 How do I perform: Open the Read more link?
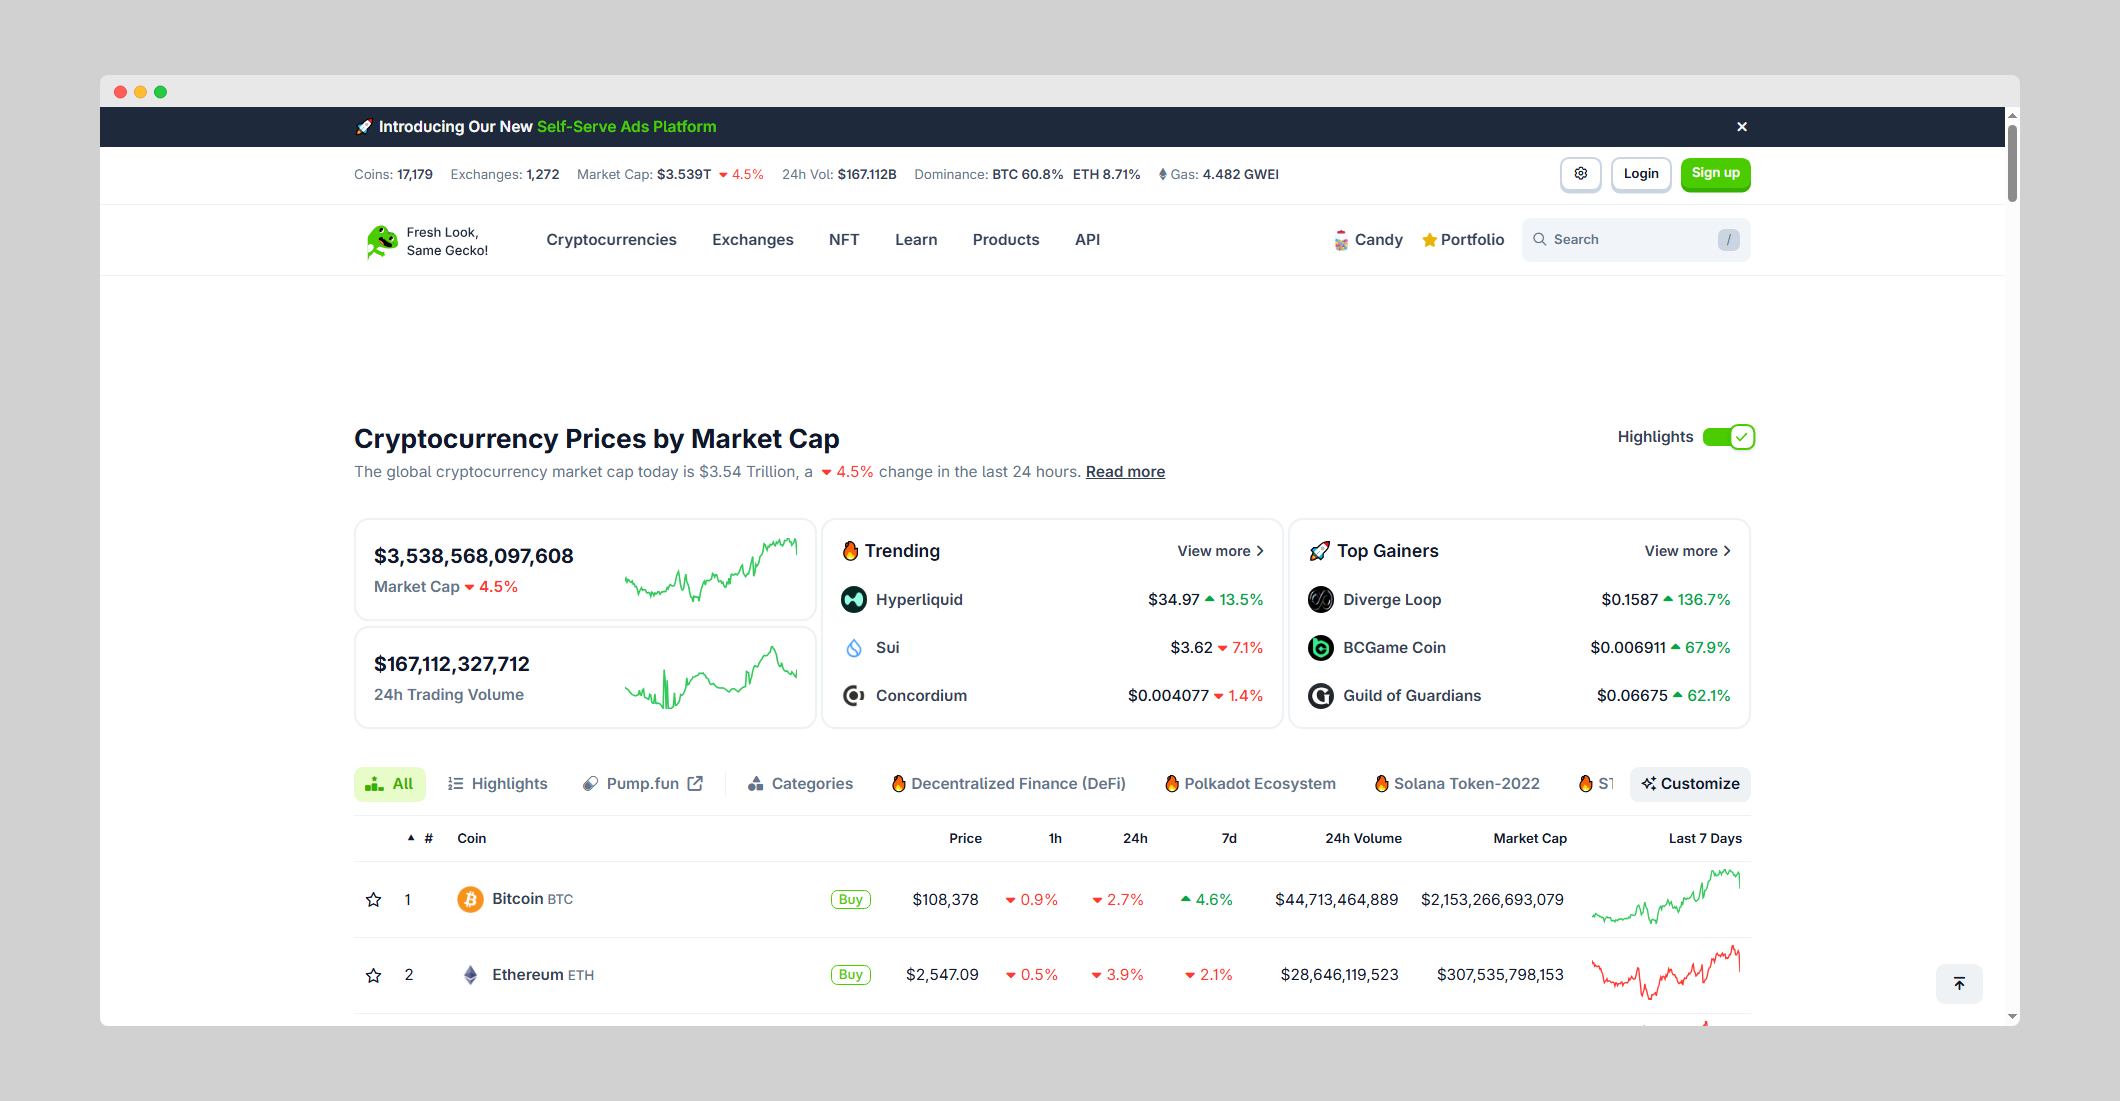point(1125,472)
